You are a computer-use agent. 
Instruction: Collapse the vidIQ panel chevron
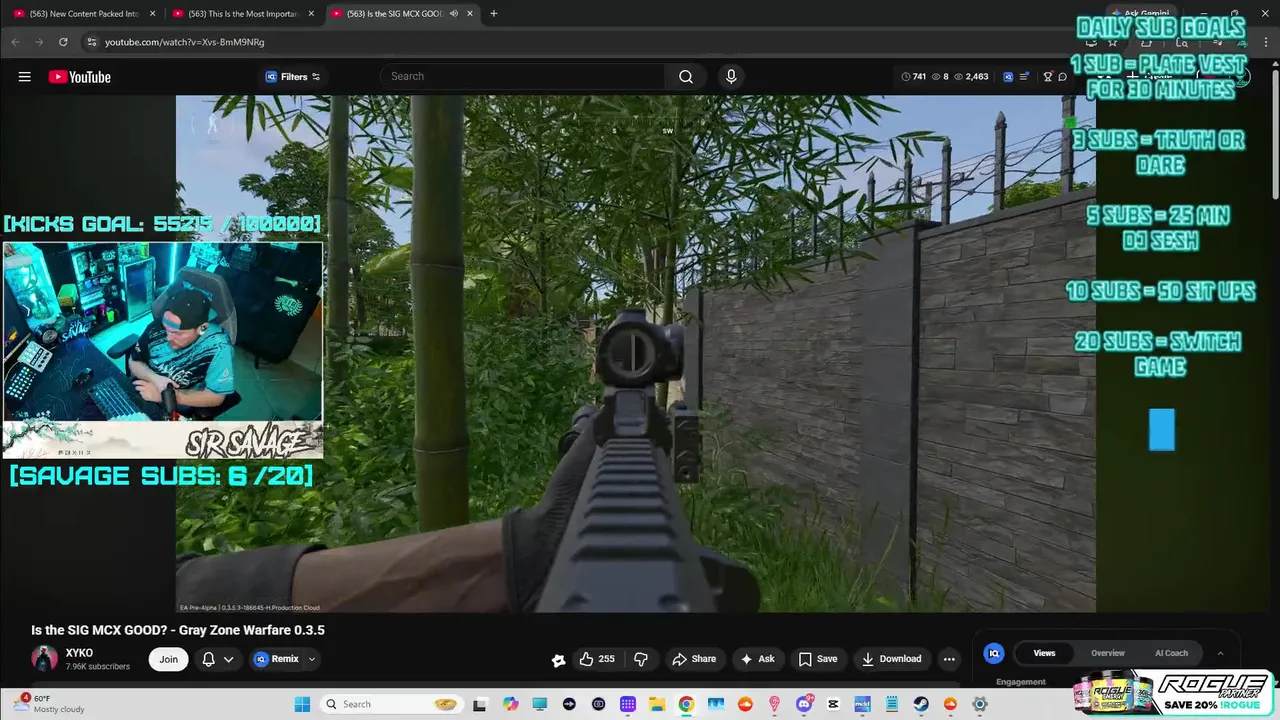1220,653
